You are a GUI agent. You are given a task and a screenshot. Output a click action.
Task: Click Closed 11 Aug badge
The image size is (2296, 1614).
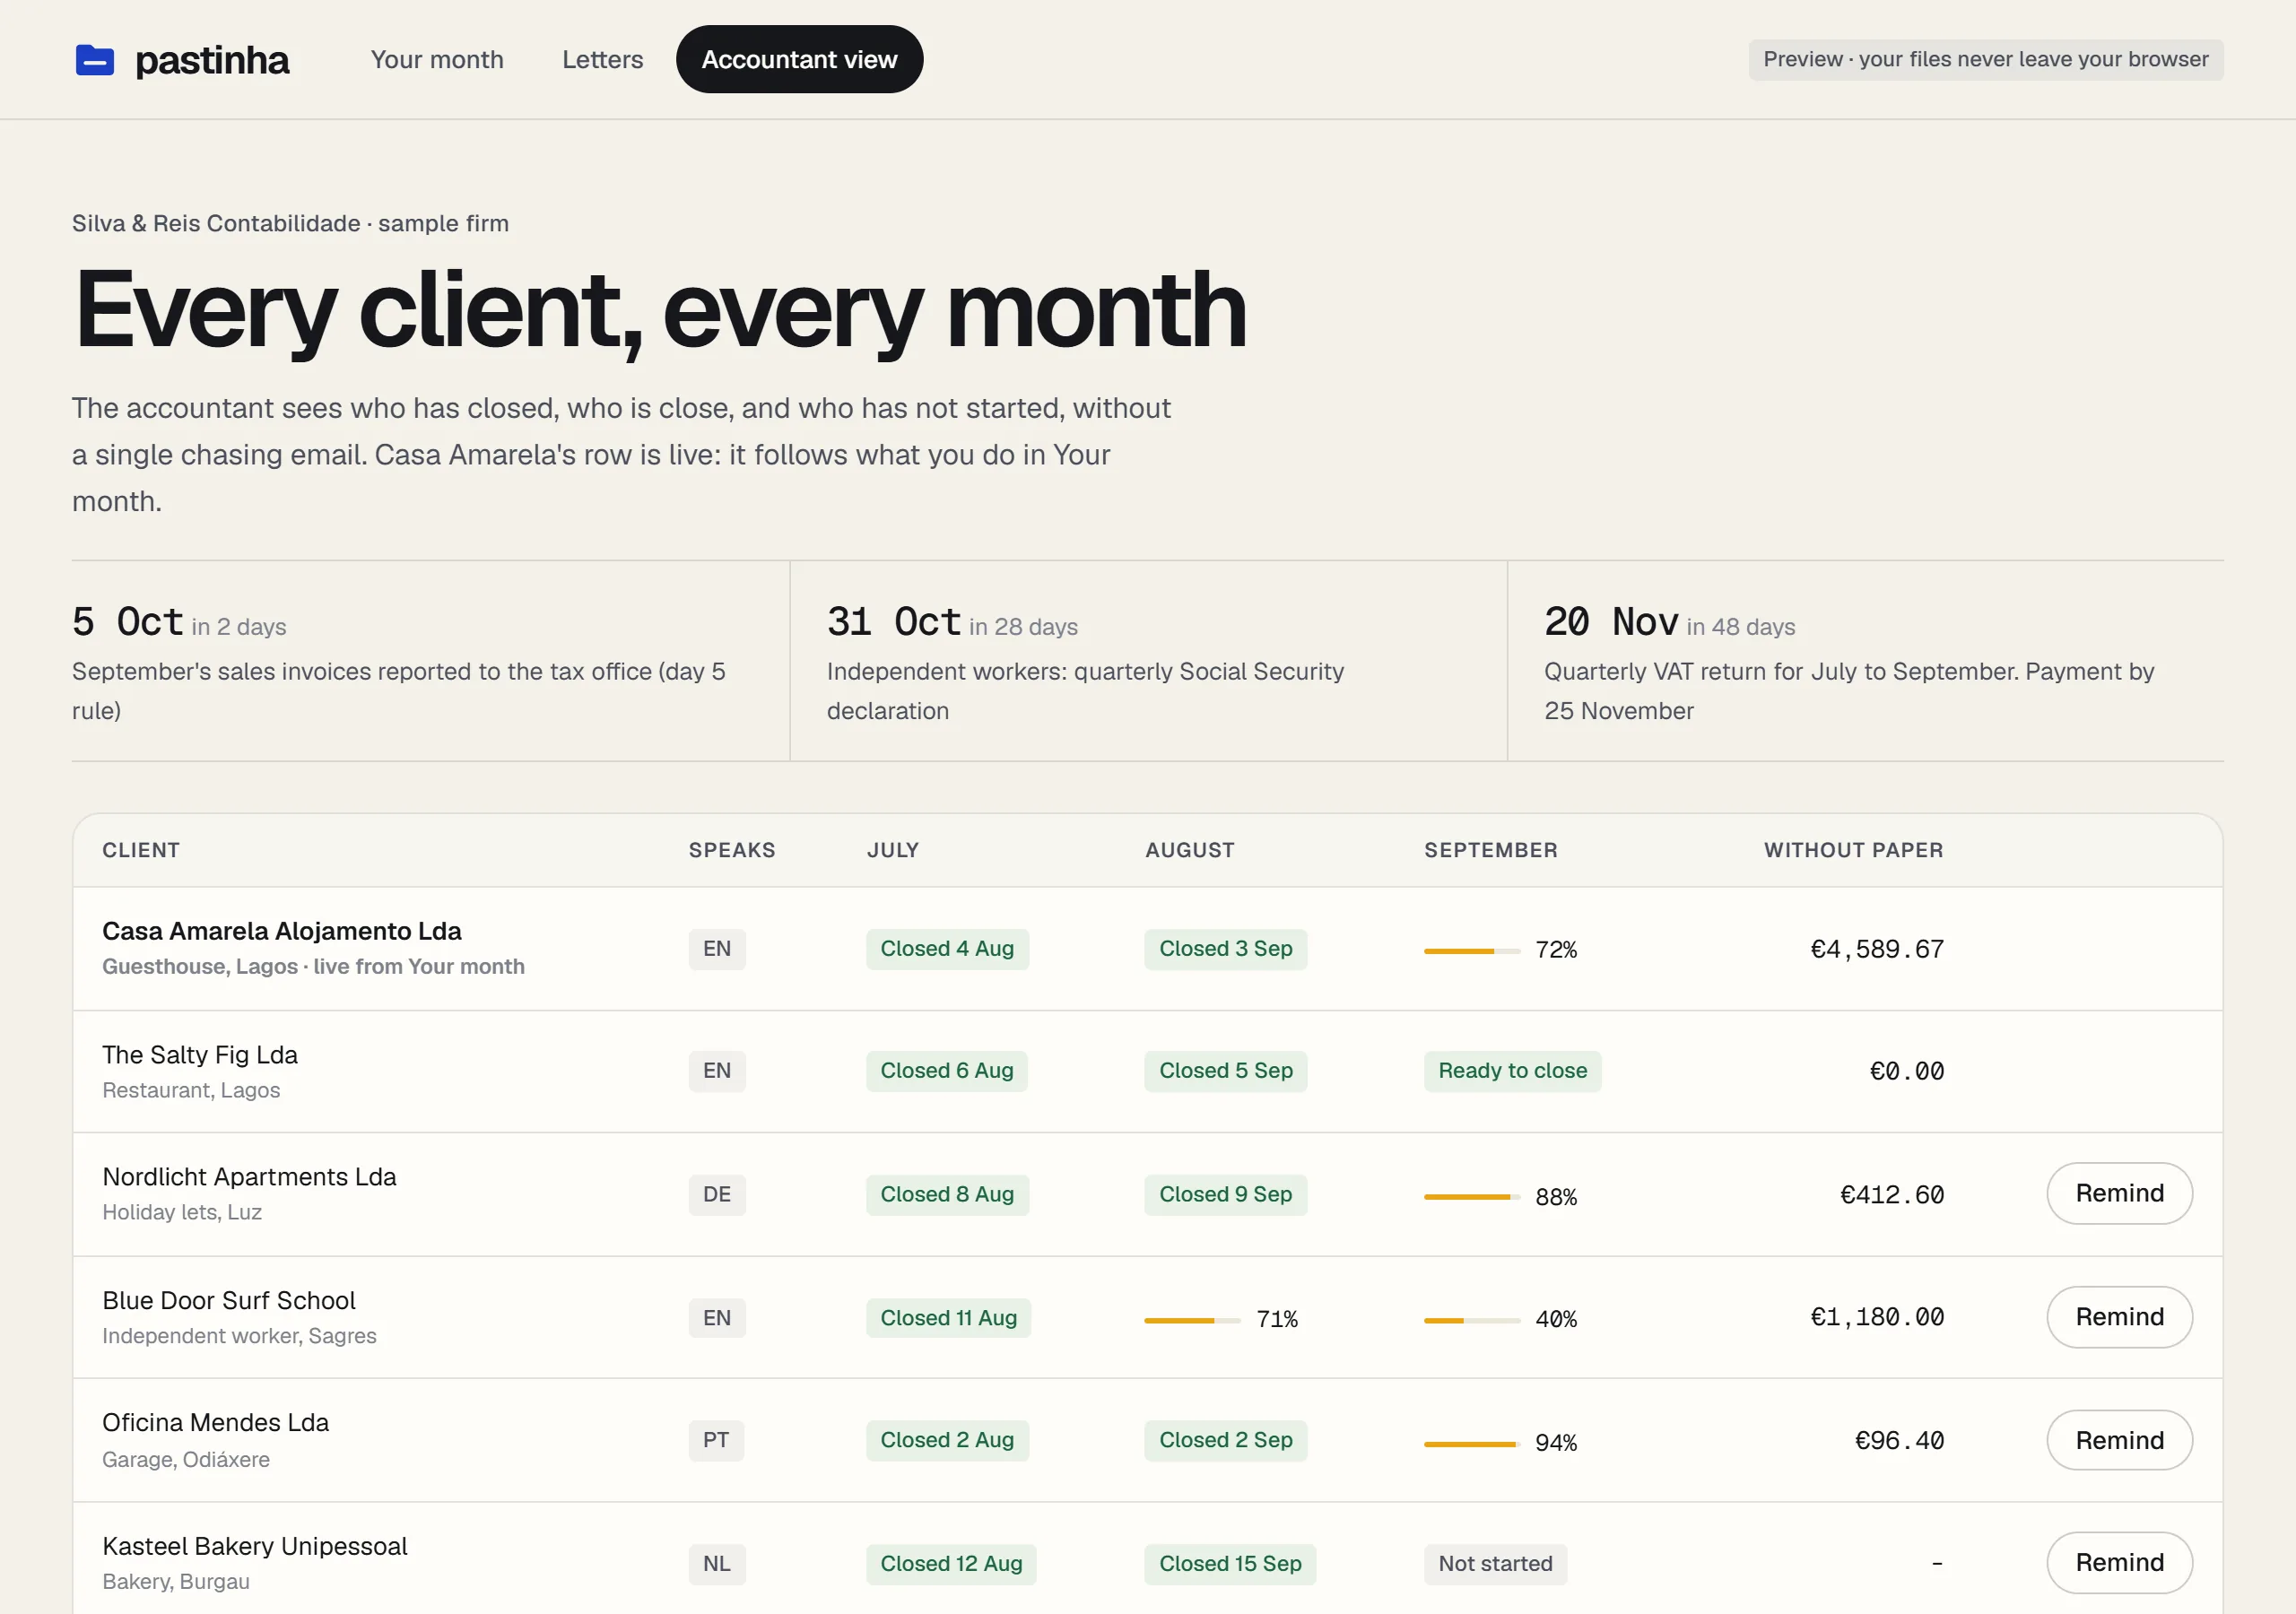coord(948,1318)
